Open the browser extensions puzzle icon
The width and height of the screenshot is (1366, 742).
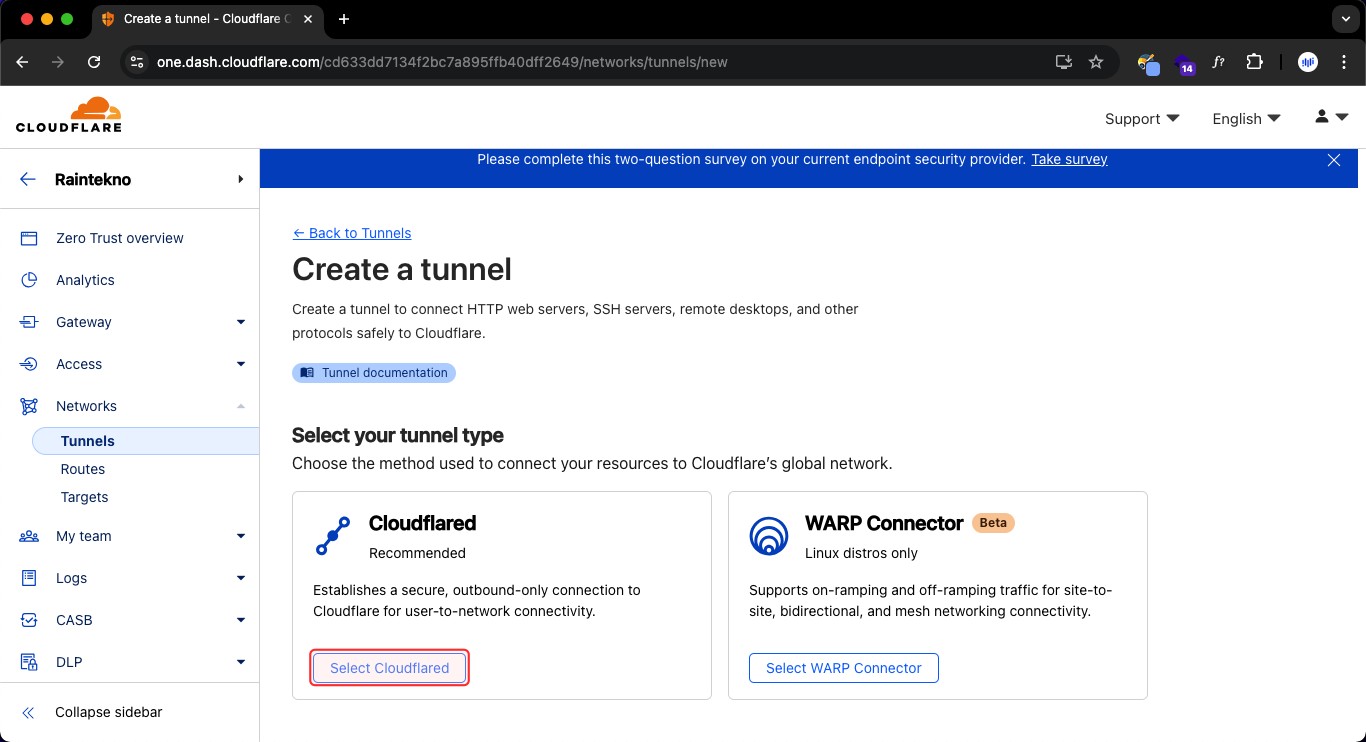(1254, 62)
